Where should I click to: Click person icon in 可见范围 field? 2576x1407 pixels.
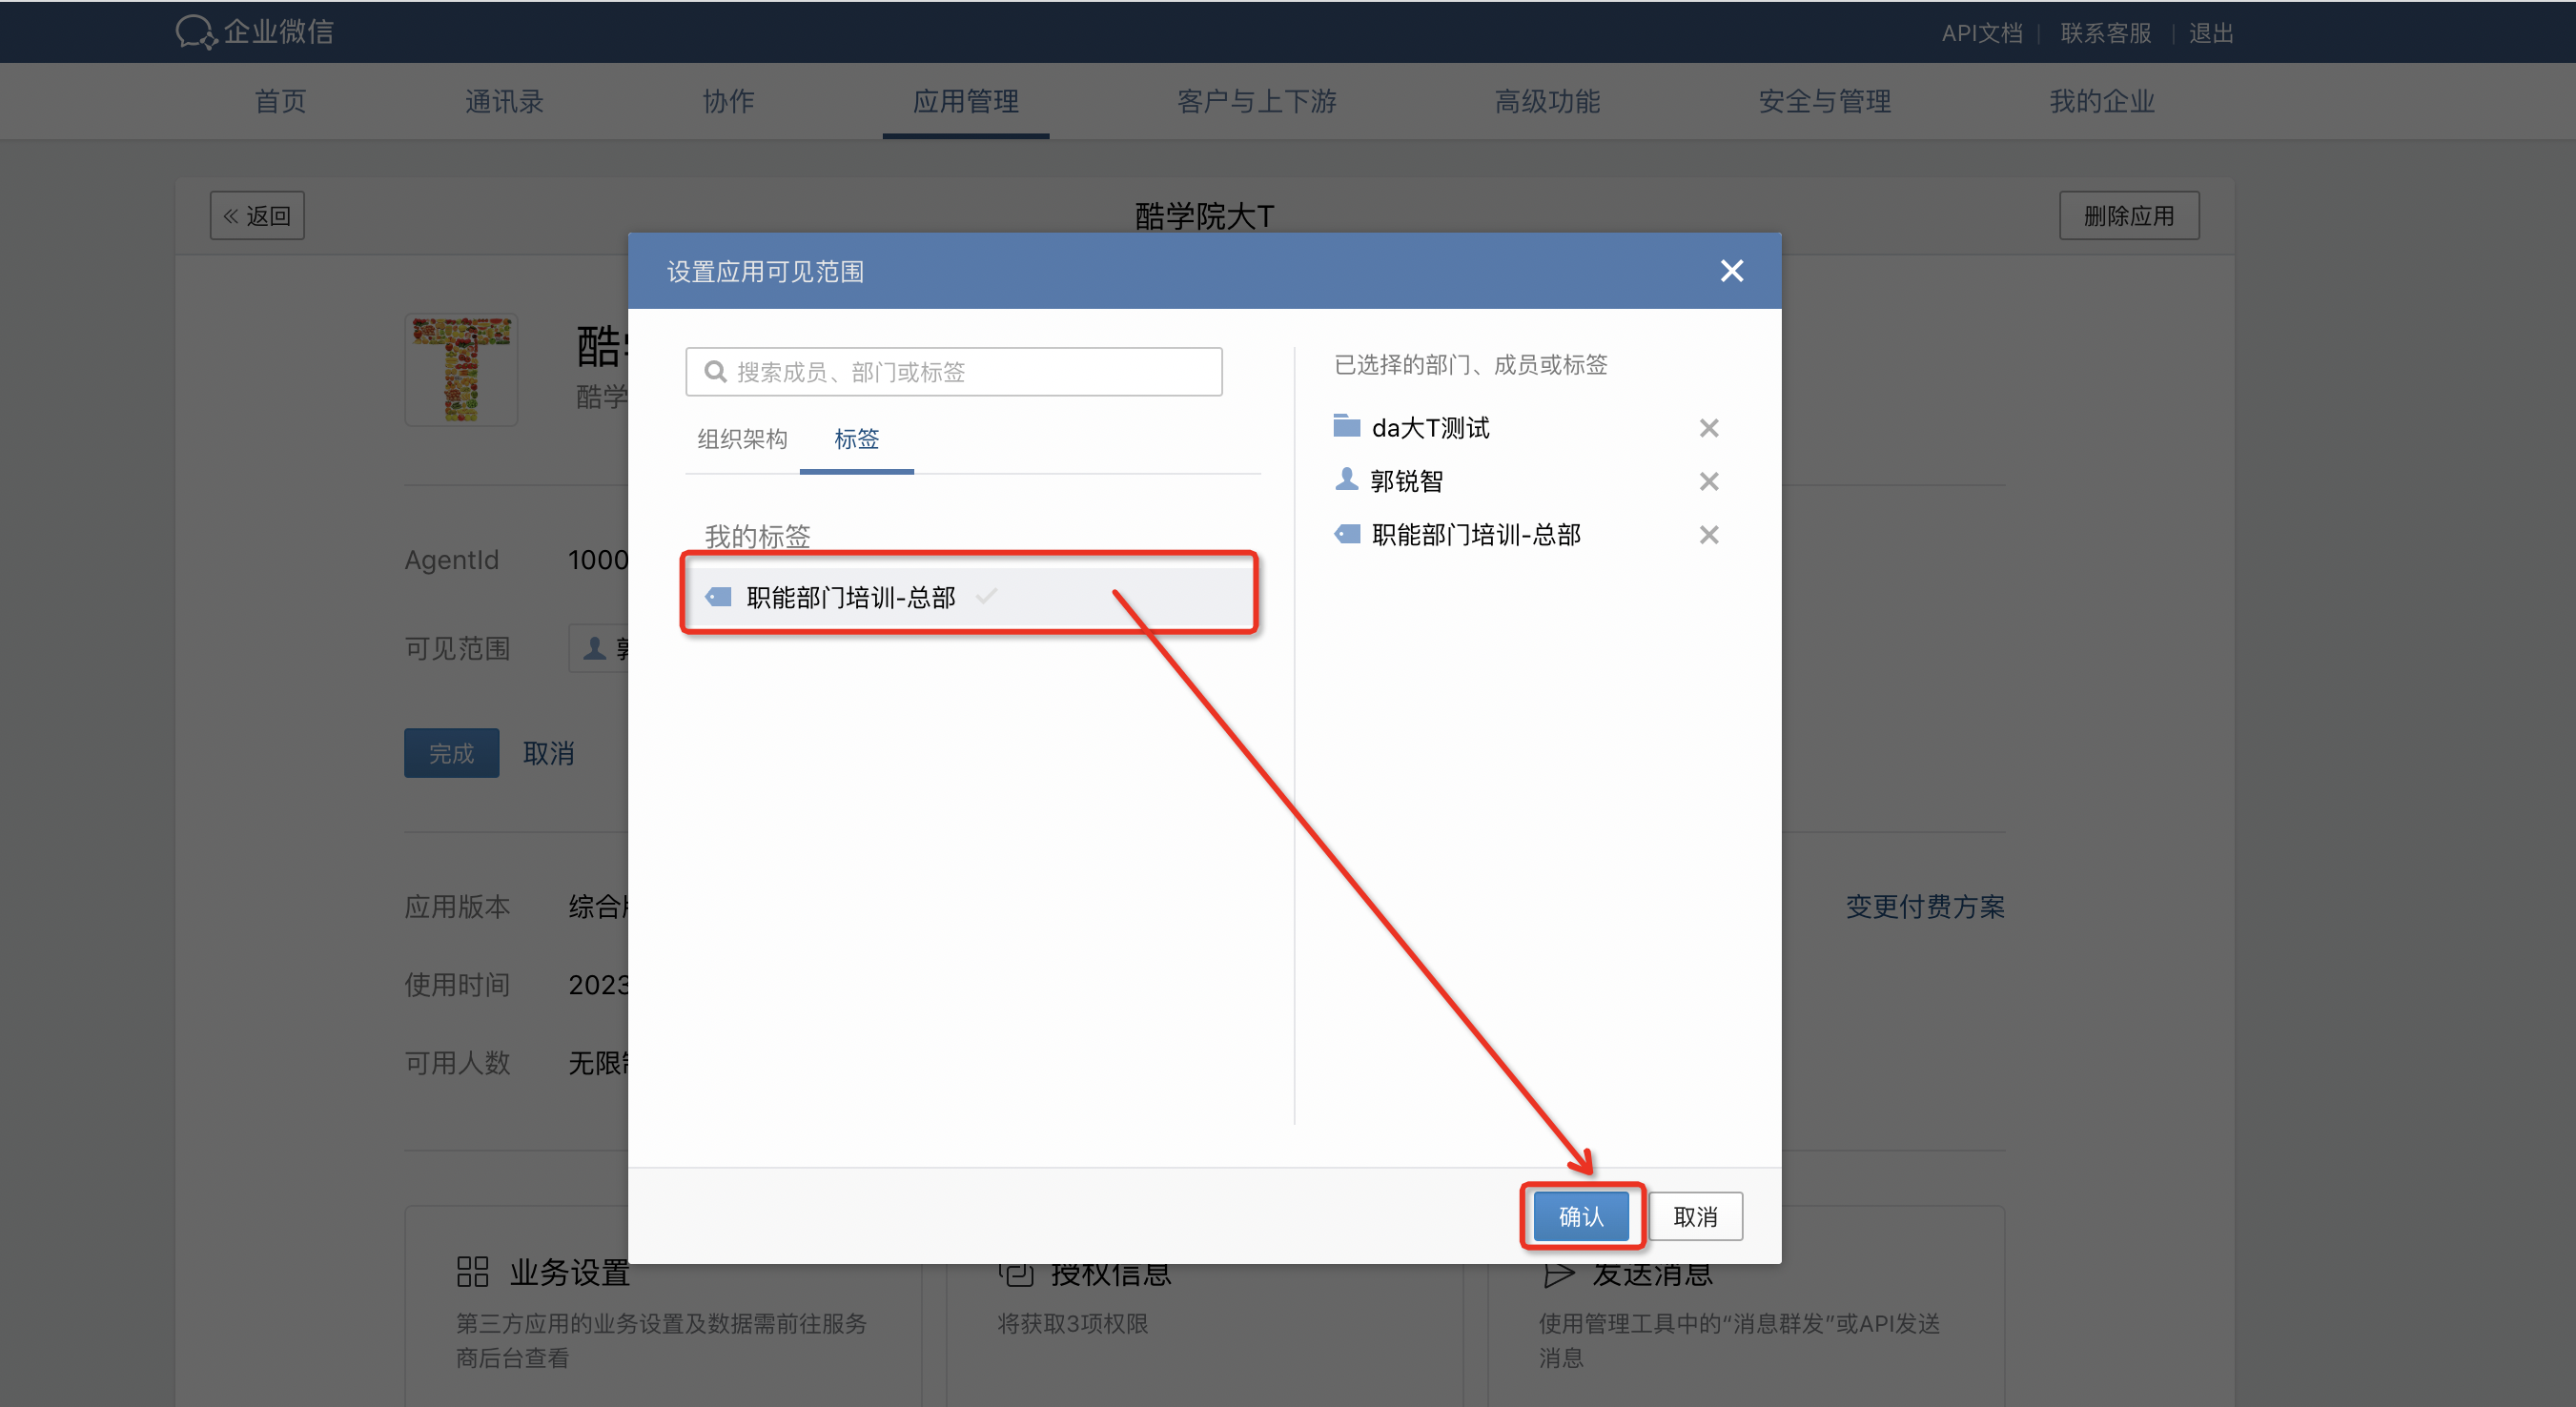[594, 649]
